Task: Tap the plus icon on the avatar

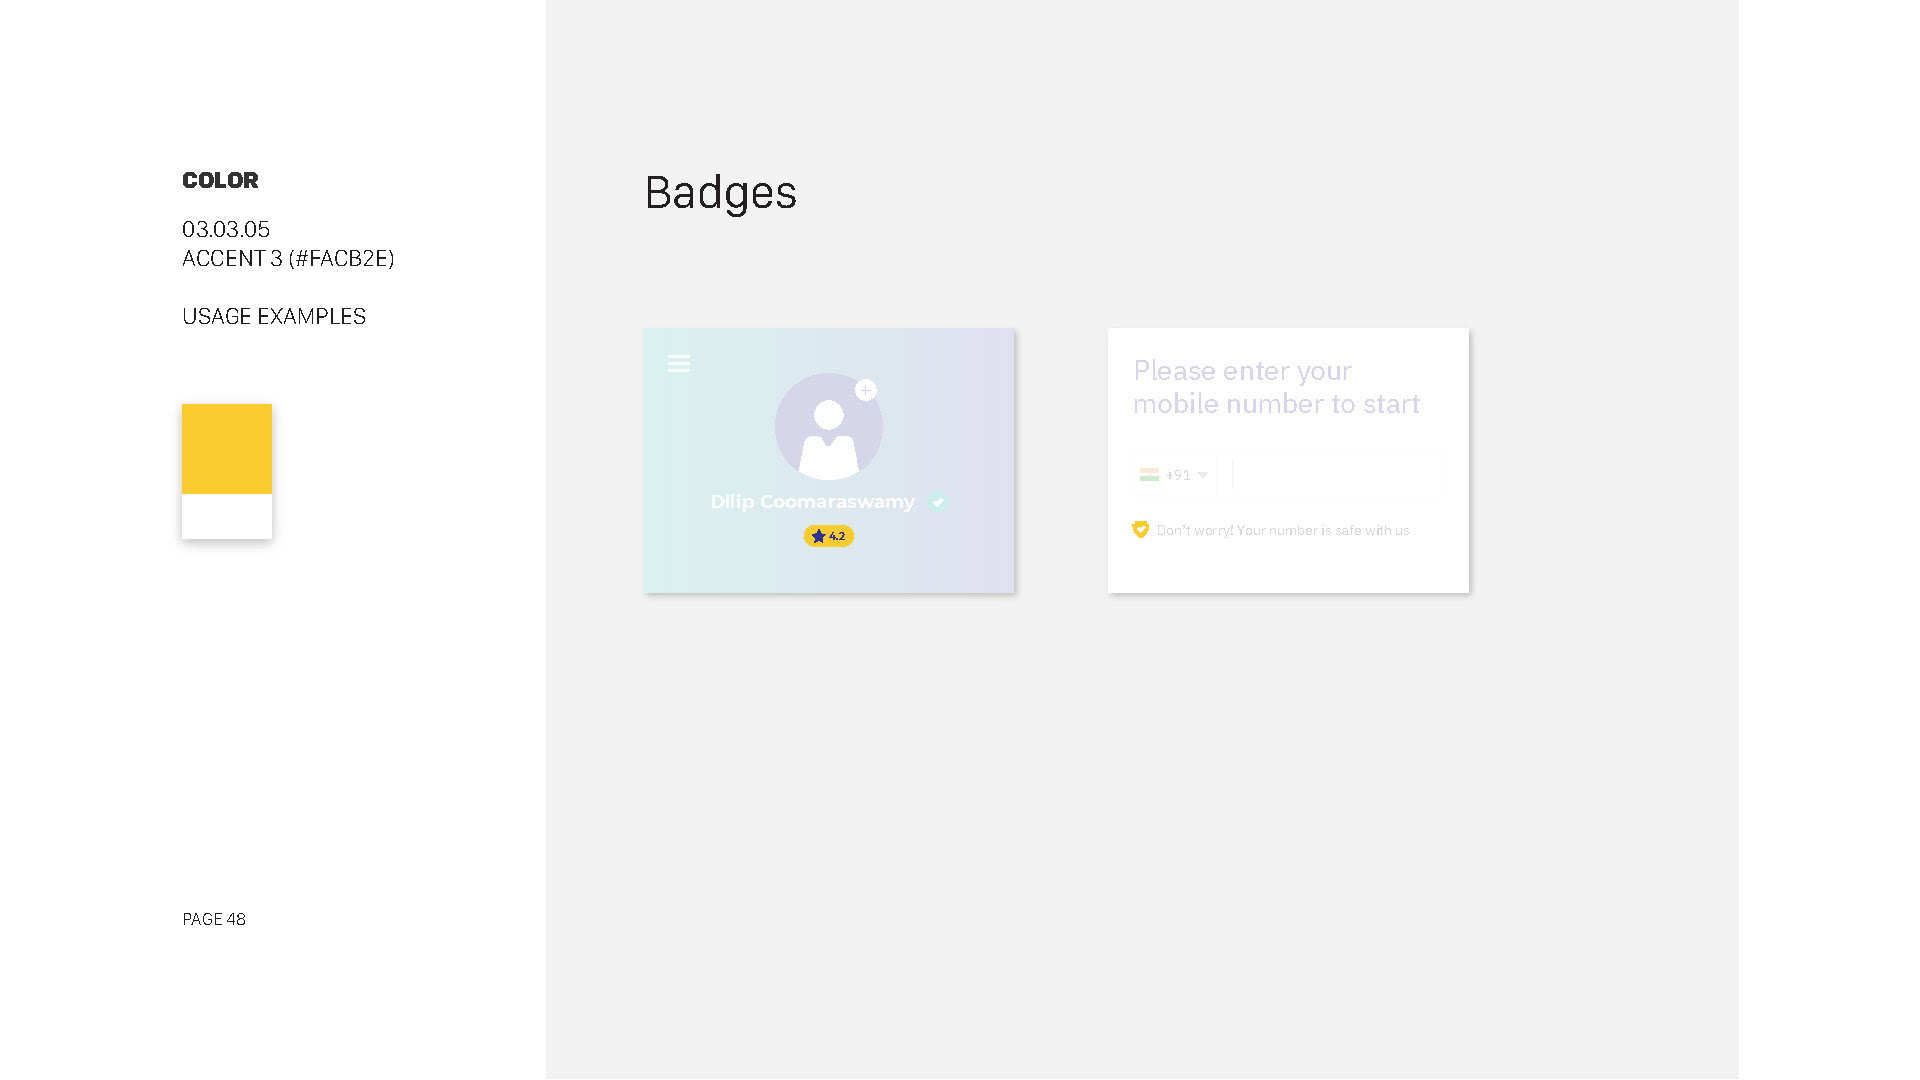Action: coord(866,390)
